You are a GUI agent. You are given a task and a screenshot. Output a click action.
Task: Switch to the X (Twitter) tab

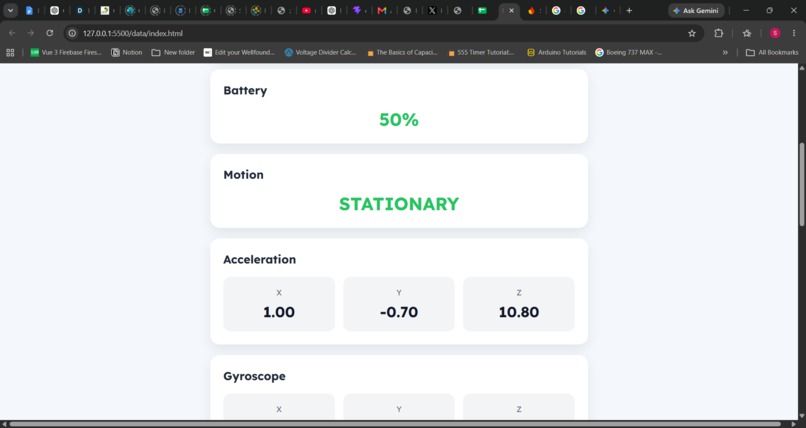point(432,10)
